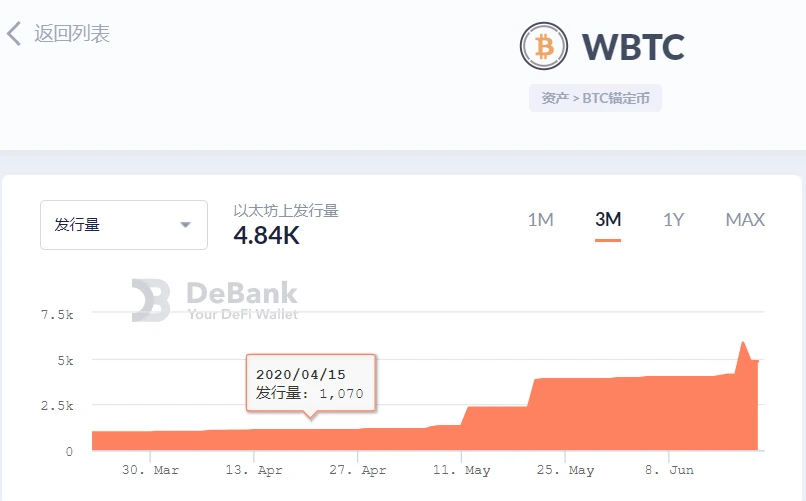806x501 pixels.
Task: Switch chart range to 1Y
Action: (x=673, y=220)
